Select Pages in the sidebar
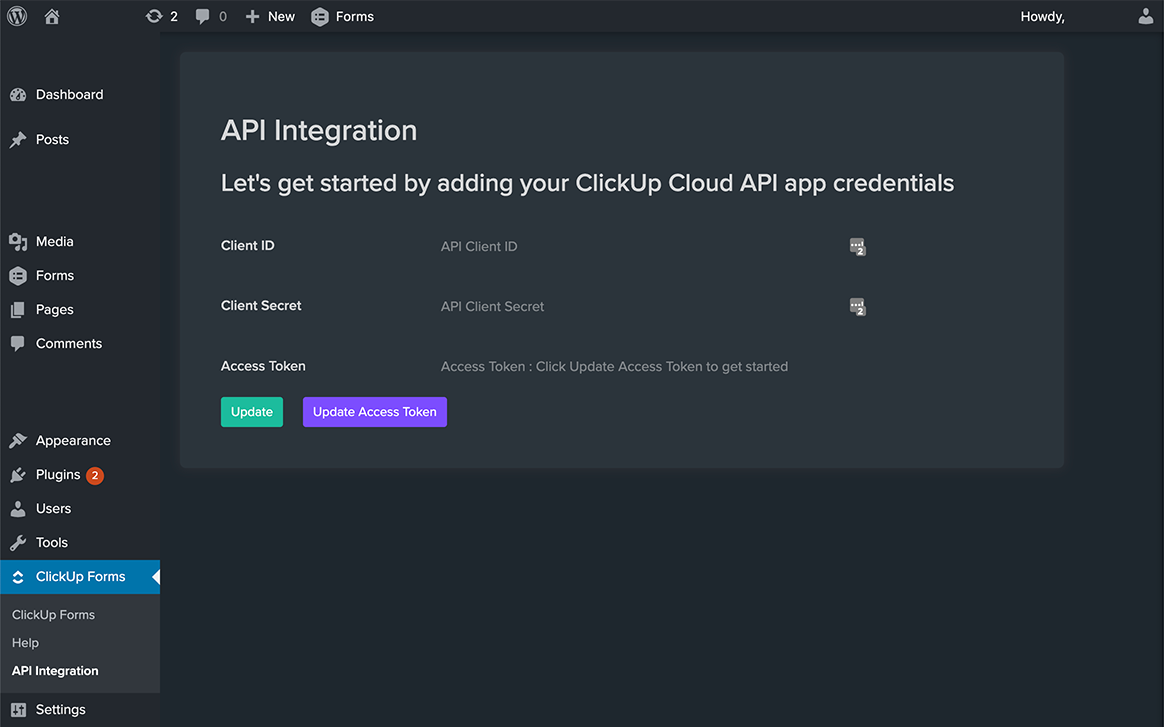The width and height of the screenshot is (1164, 727). 55,310
